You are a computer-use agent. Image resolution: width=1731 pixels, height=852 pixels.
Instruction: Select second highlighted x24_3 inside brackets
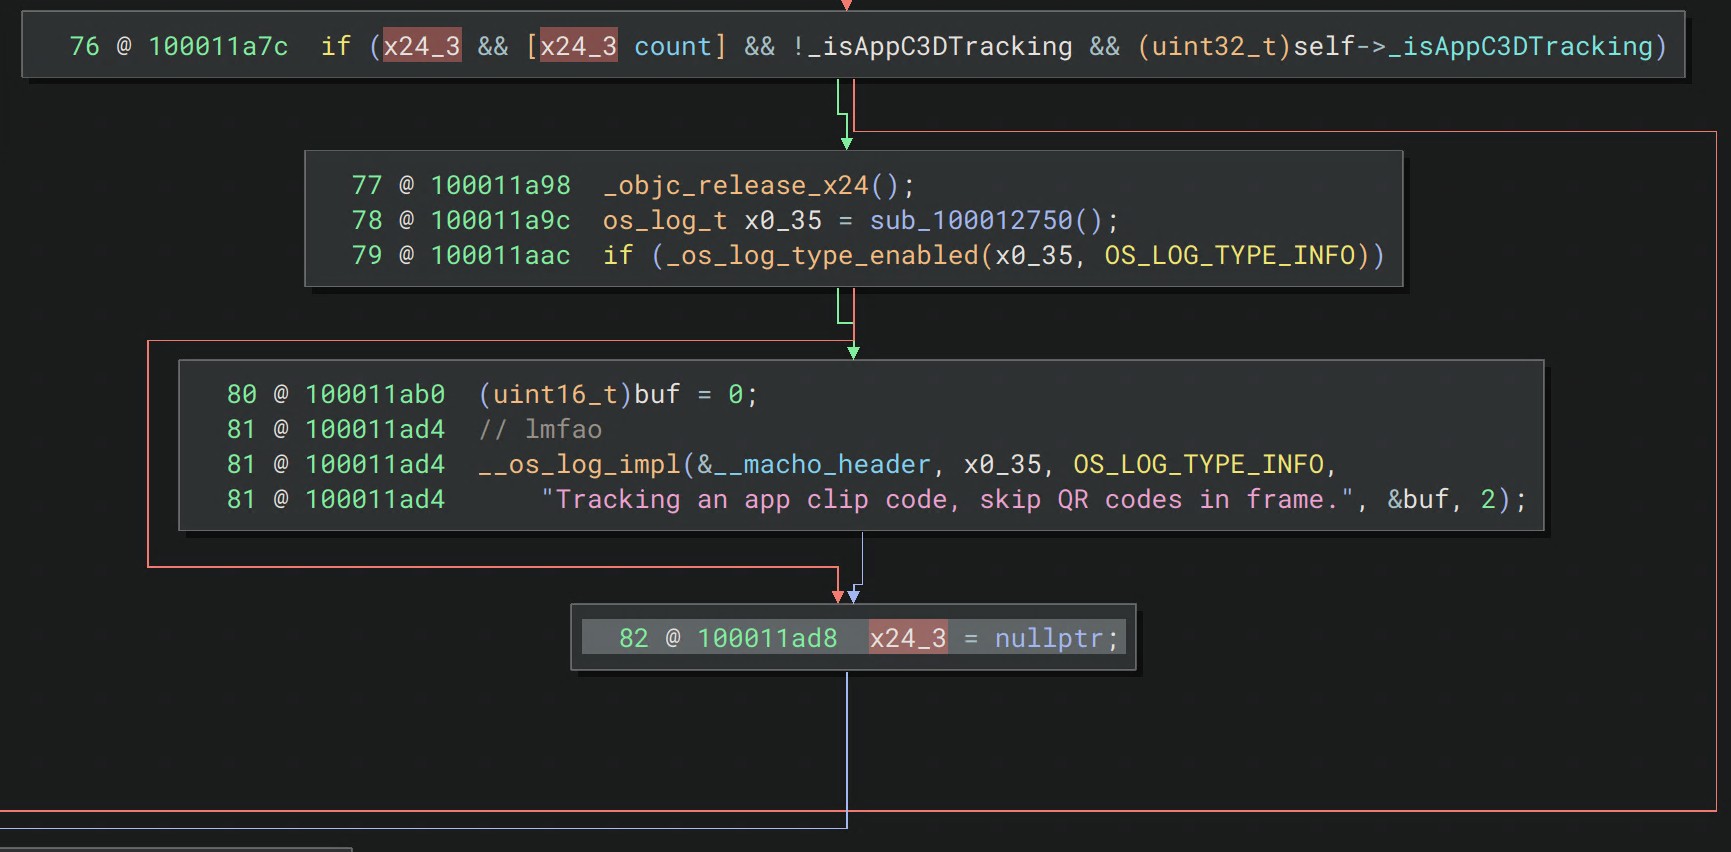579,46
